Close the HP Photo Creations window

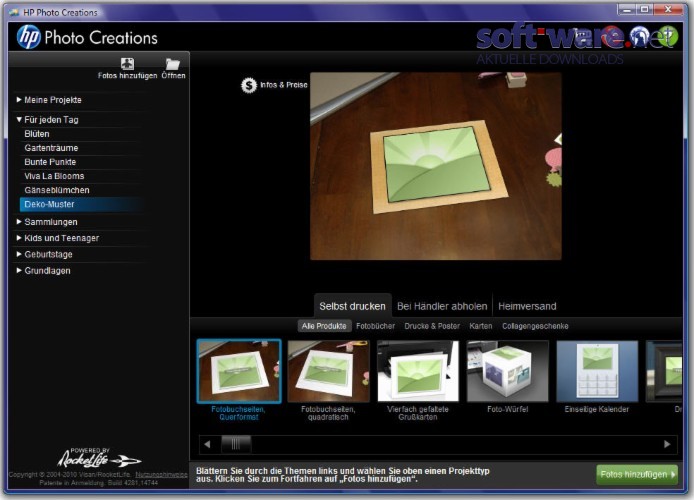(x=668, y=9)
